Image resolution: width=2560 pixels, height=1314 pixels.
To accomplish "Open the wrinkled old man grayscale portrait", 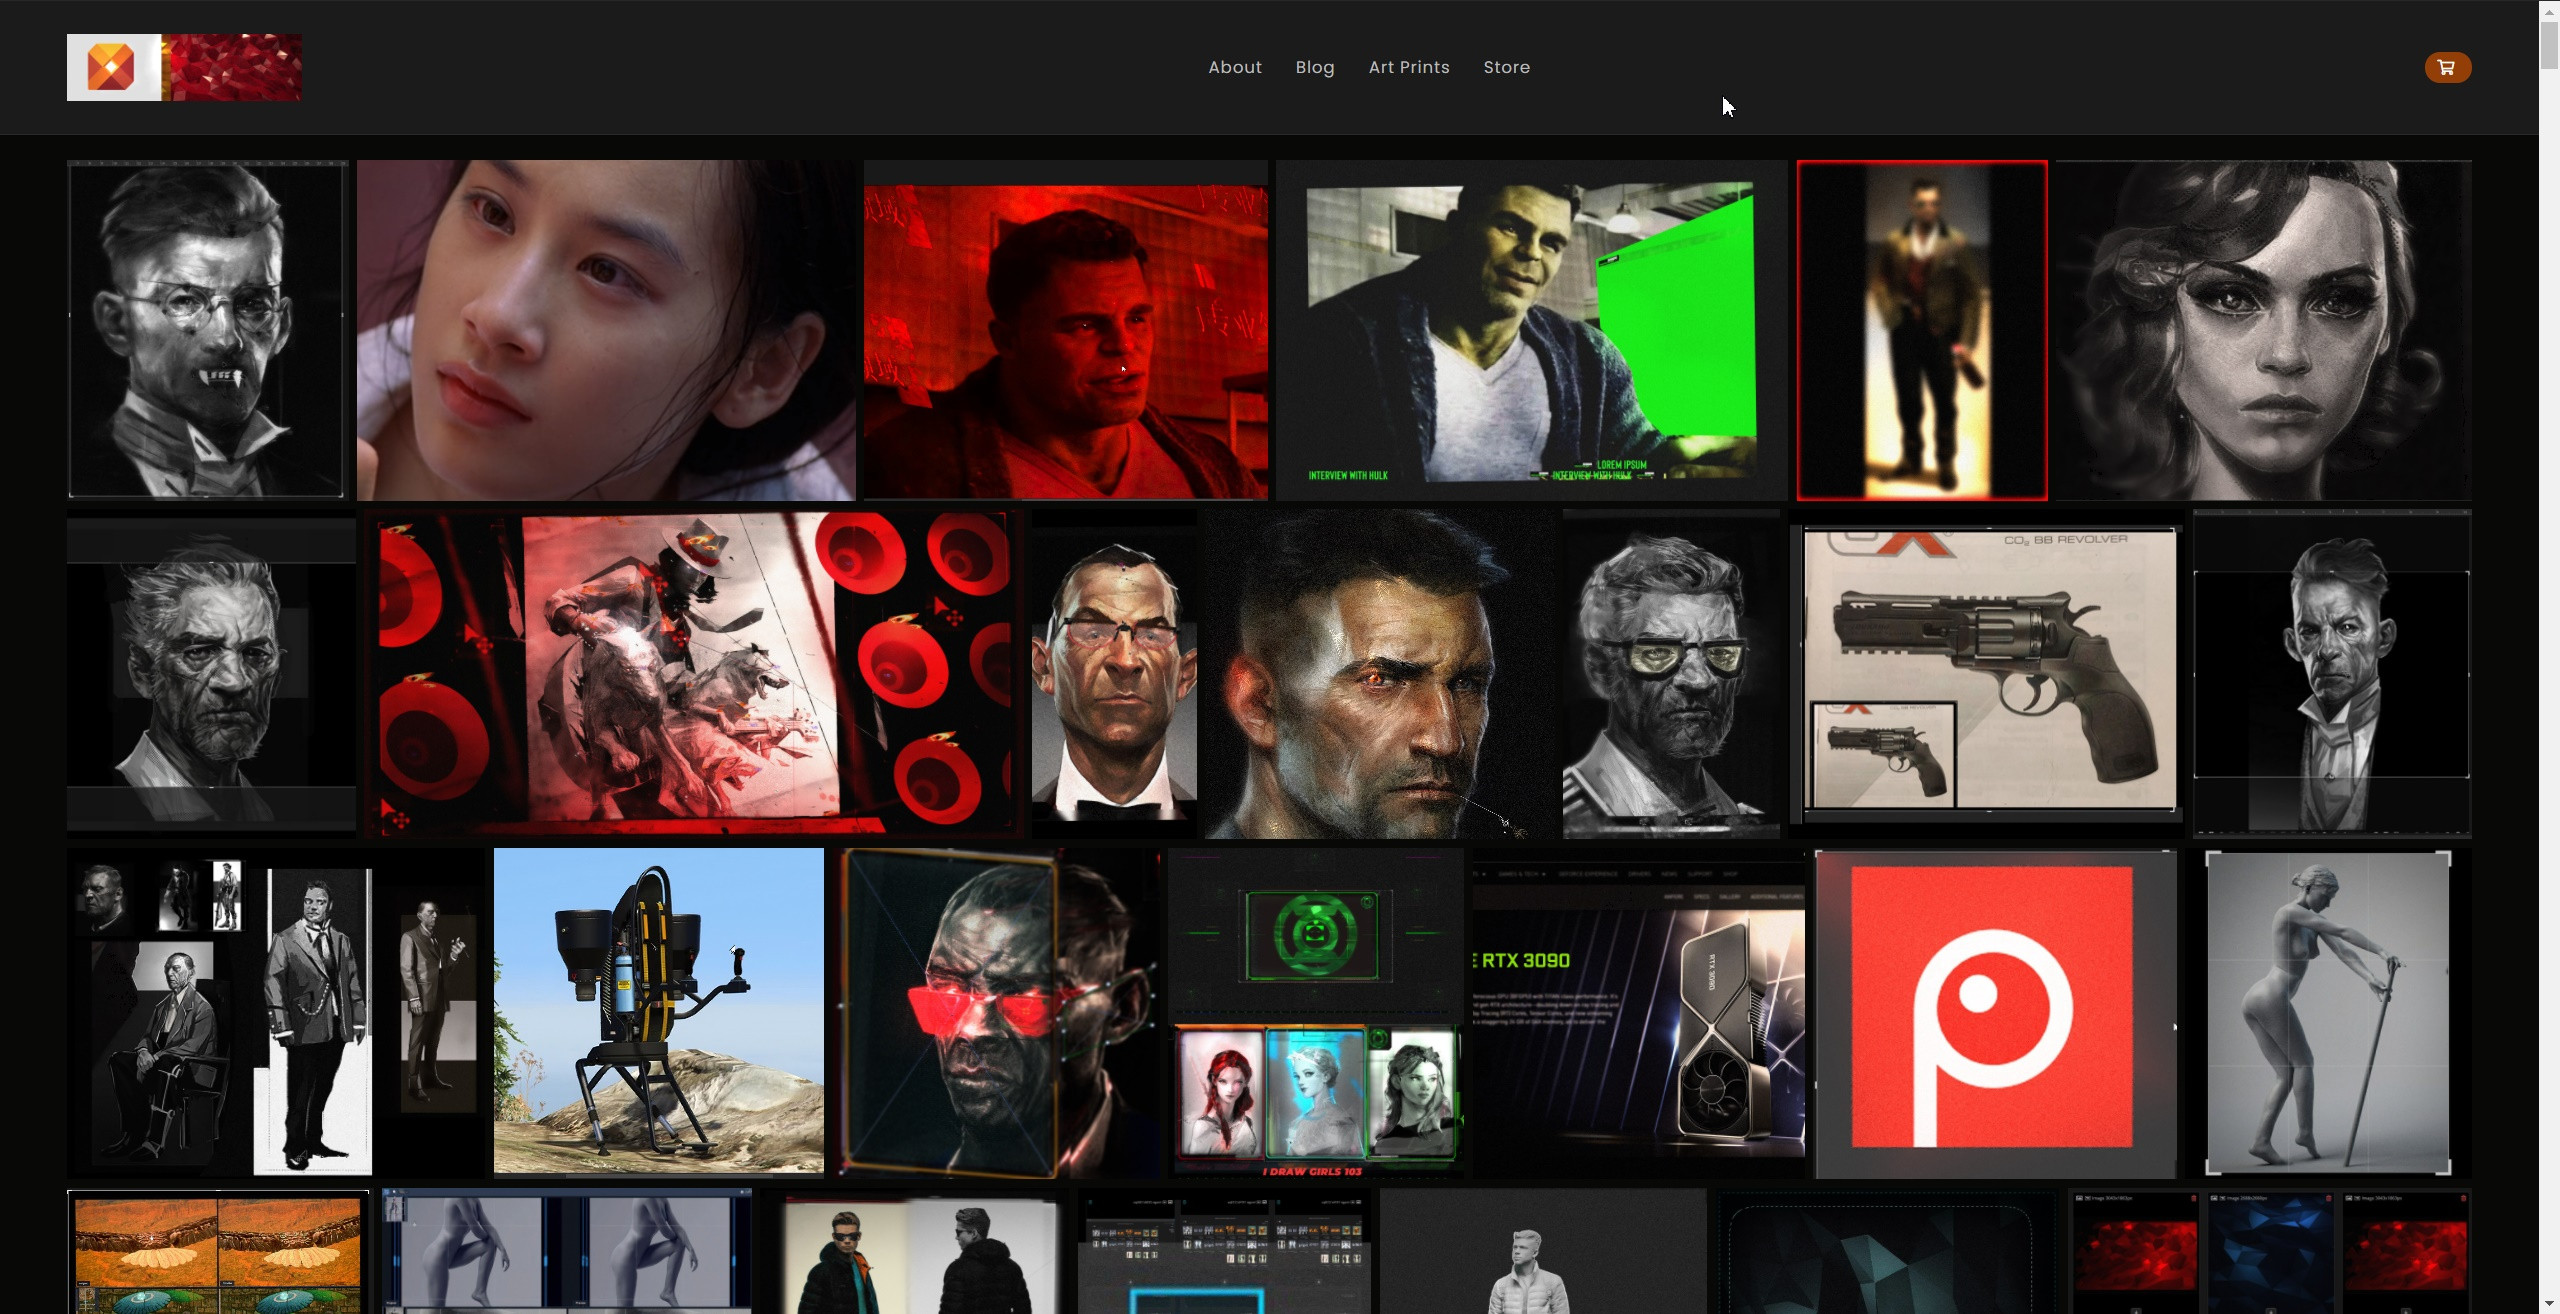I will (x=211, y=674).
